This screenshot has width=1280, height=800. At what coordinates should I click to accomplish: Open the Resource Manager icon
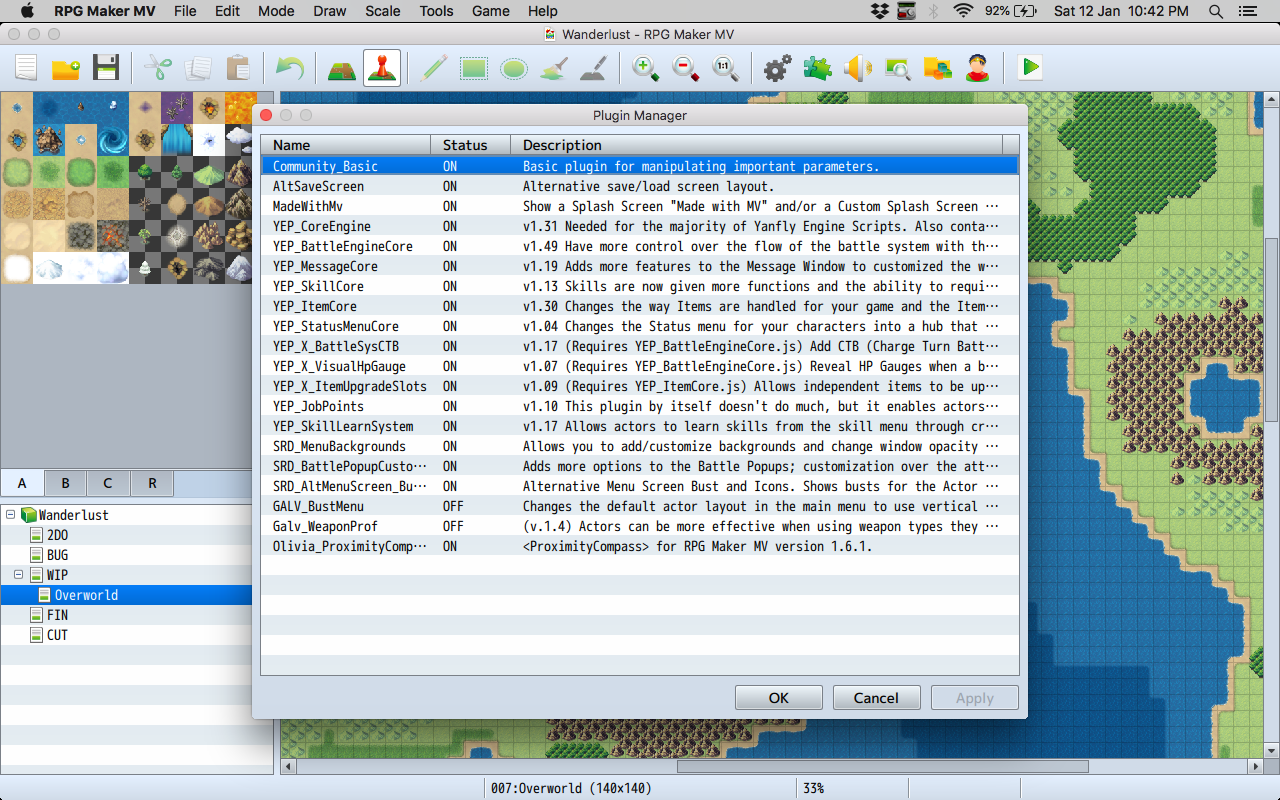click(938, 68)
